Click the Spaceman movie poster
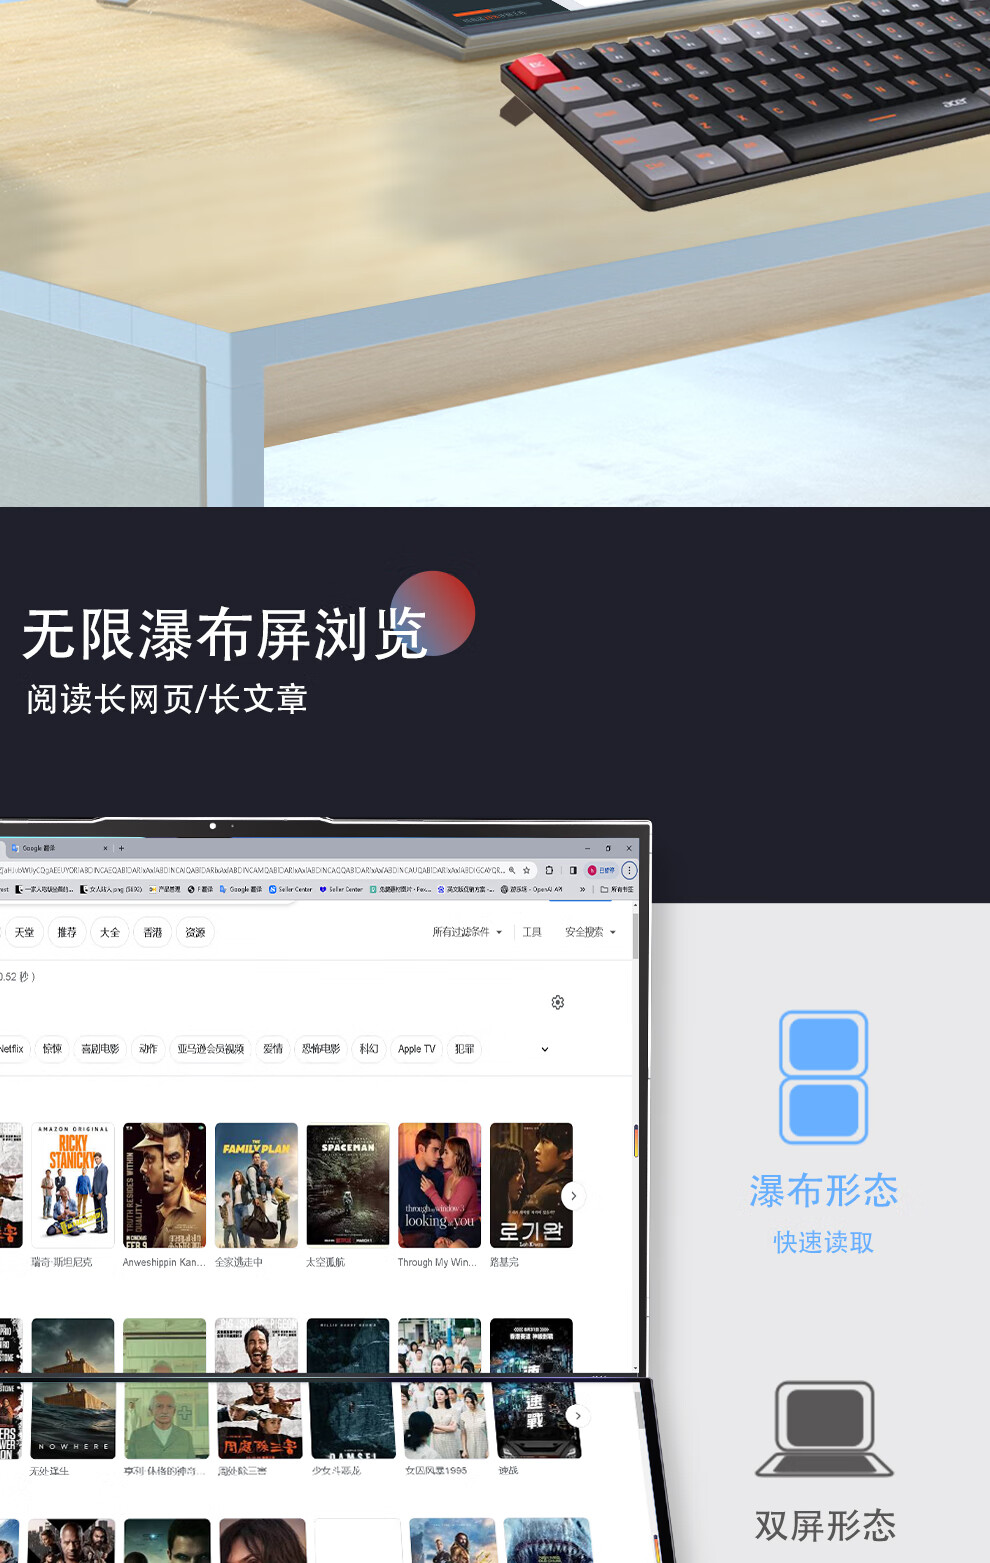 pyautogui.click(x=348, y=1185)
